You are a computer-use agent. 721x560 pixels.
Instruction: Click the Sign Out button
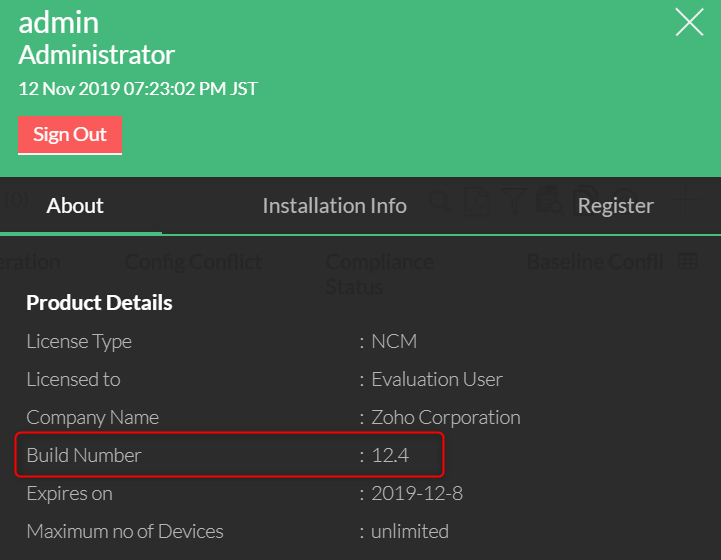click(70, 135)
